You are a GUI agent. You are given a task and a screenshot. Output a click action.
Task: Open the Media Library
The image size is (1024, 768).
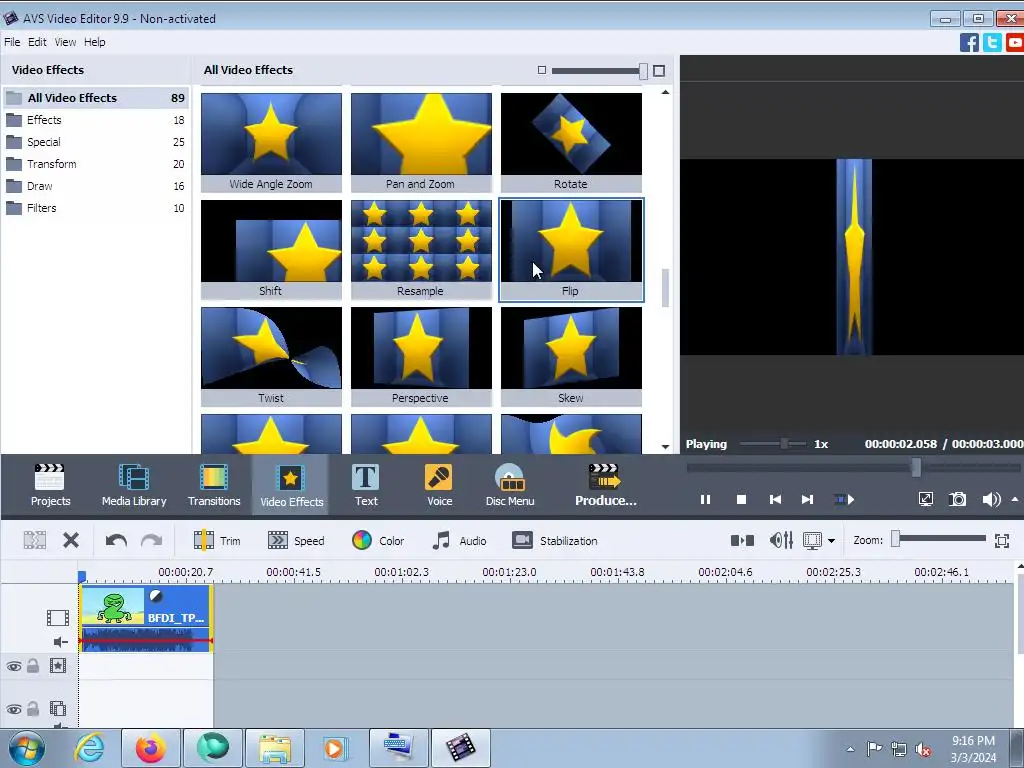point(134,485)
